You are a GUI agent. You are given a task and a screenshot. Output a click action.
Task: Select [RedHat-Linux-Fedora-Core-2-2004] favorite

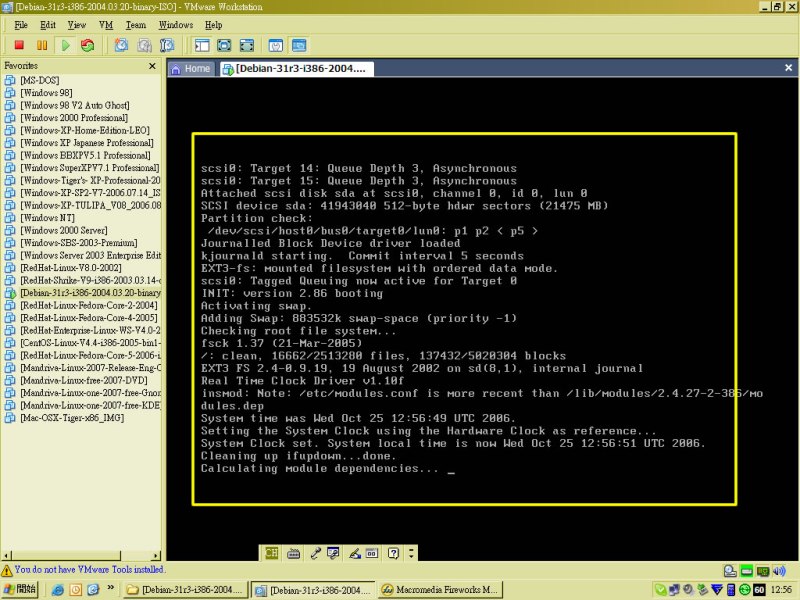coord(89,305)
